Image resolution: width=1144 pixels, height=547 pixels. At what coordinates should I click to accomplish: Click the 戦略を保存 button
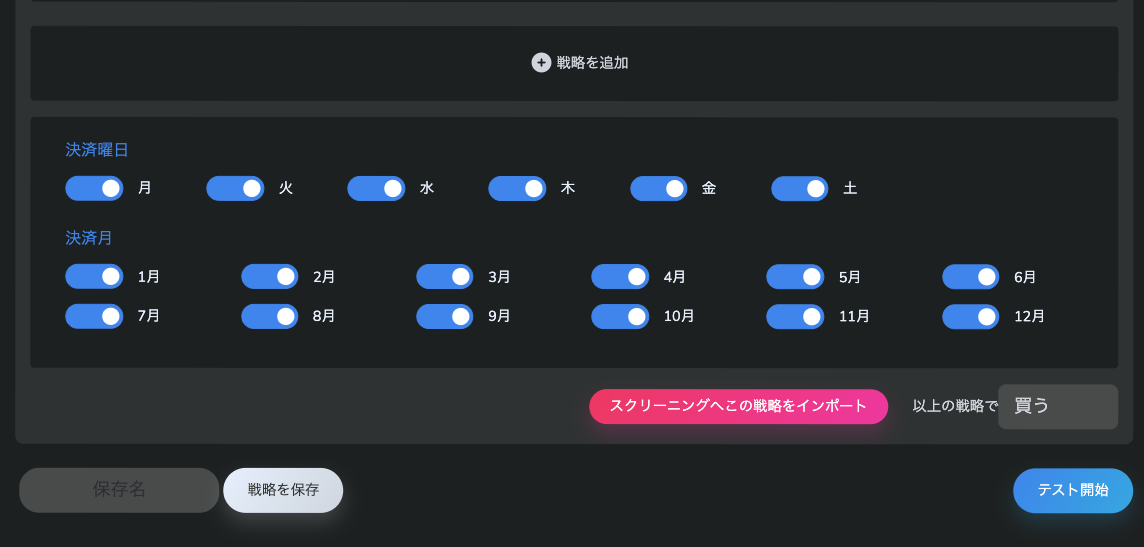(x=283, y=490)
